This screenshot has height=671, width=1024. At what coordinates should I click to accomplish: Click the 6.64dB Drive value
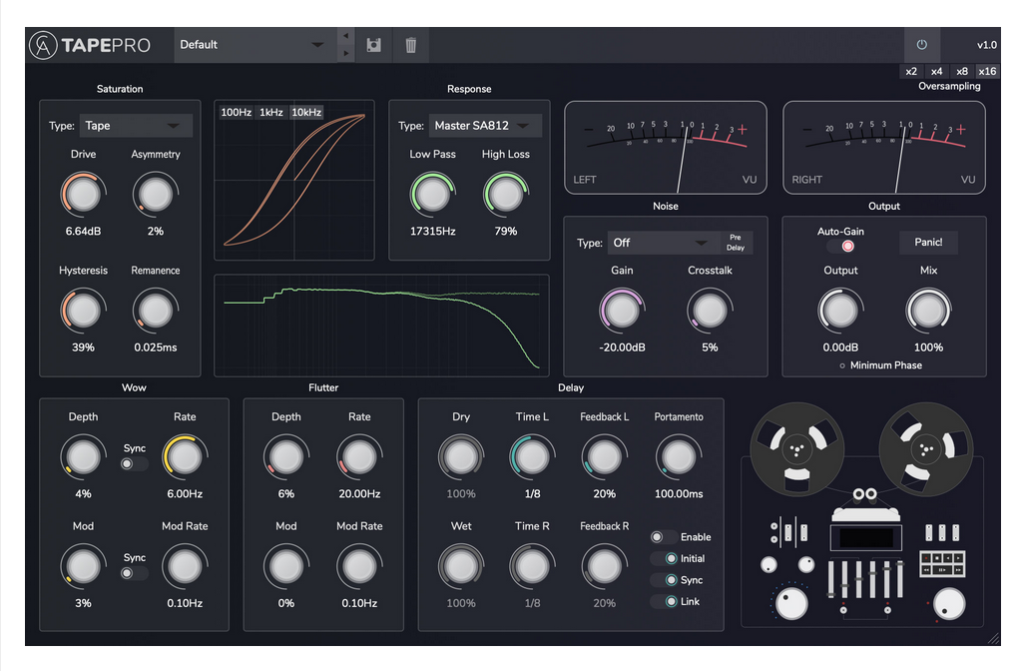tap(83, 231)
